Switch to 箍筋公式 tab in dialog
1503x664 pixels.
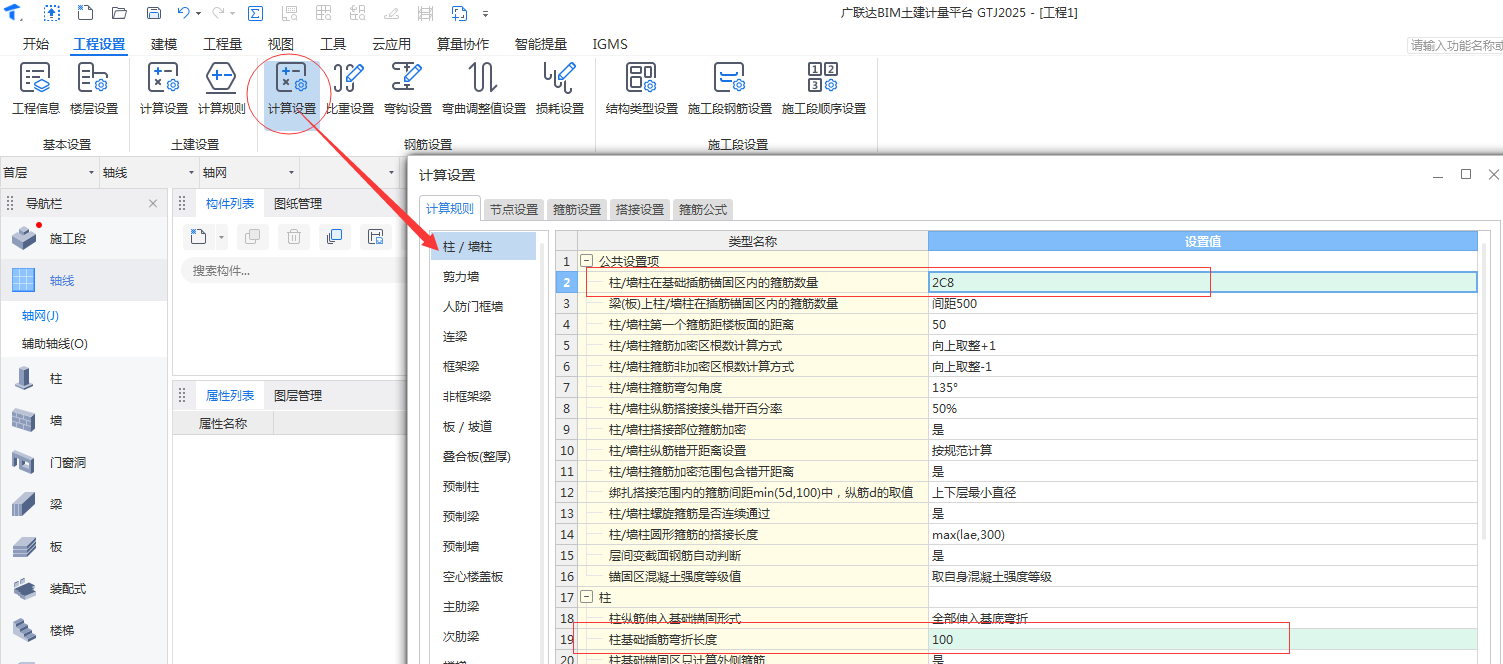(x=703, y=210)
